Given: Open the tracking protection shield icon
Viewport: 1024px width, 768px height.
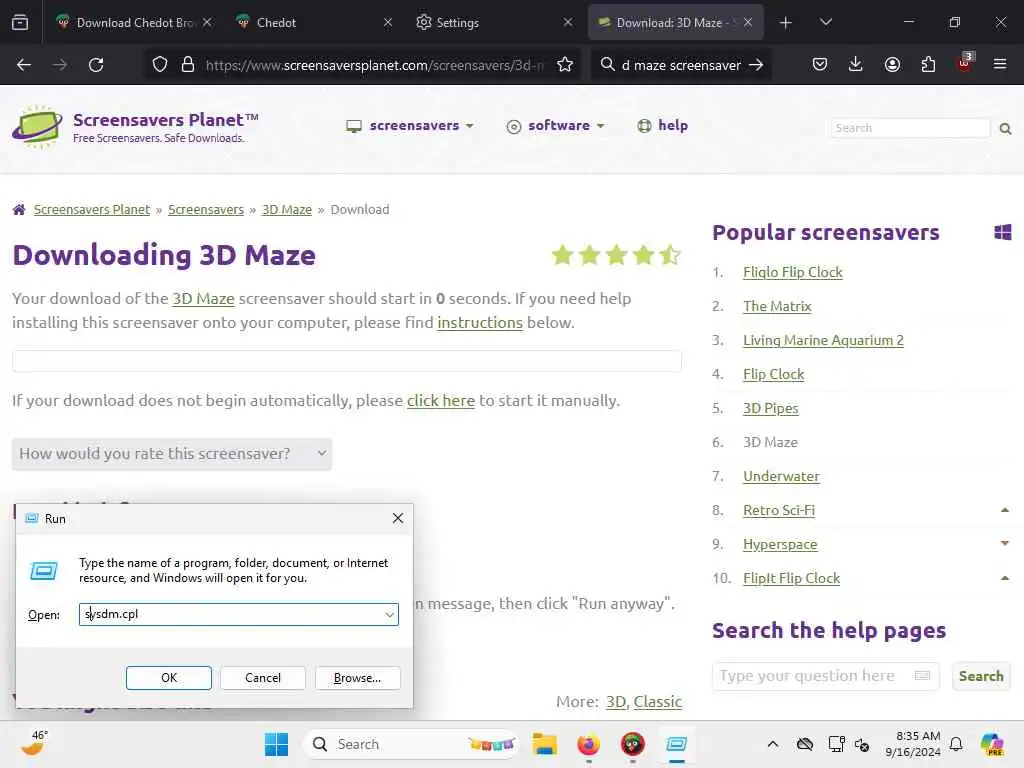Looking at the screenshot, I should [160, 65].
